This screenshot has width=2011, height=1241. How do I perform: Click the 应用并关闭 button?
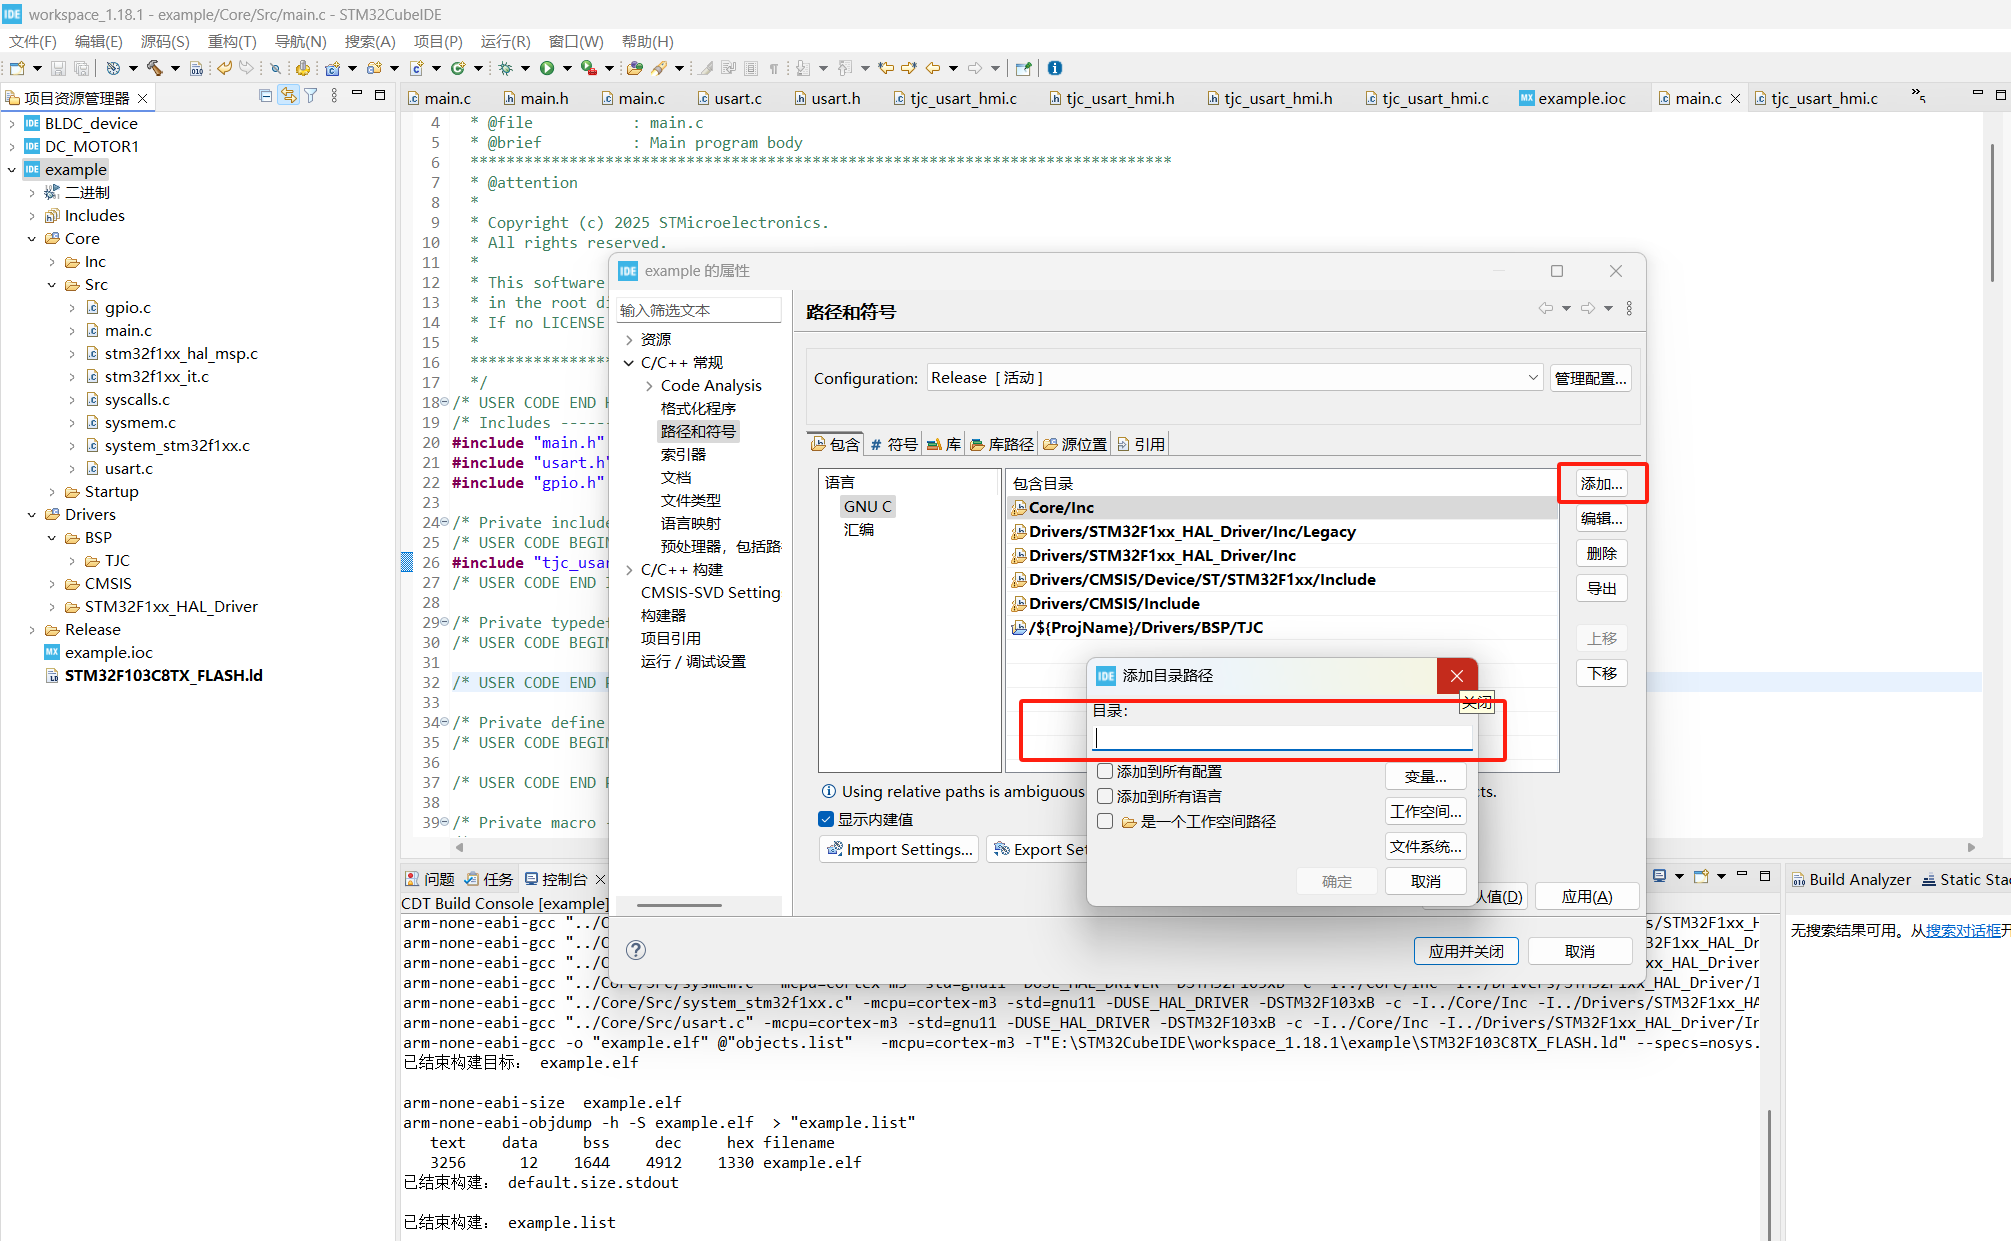1465,951
